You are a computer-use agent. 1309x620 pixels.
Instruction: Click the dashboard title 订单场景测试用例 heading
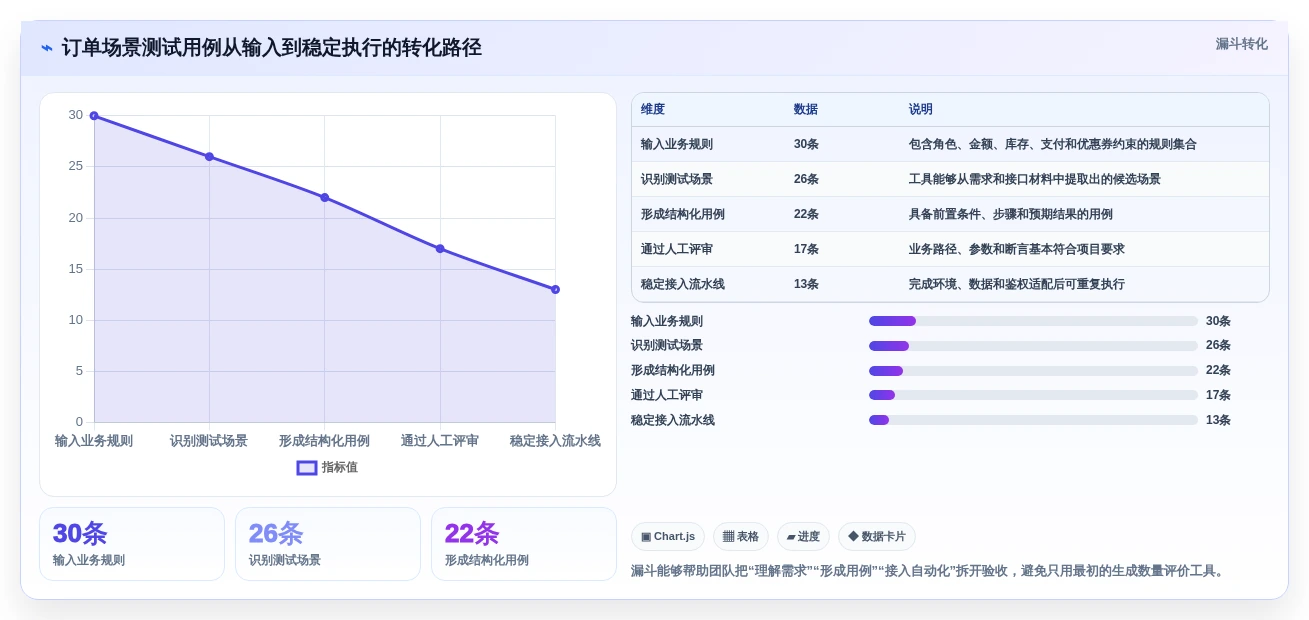(x=271, y=48)
